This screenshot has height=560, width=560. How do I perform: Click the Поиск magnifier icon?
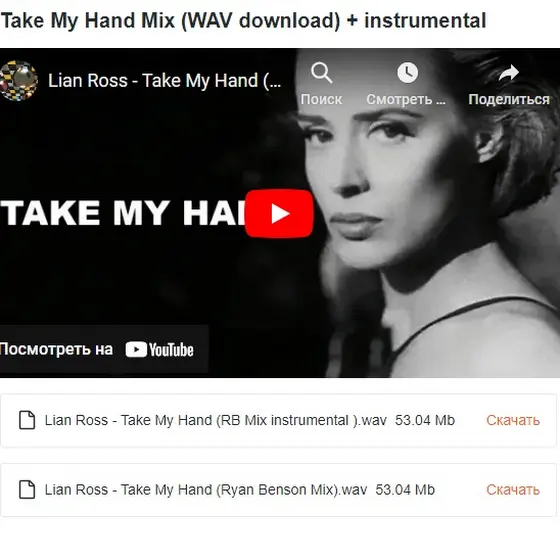[321, 73]
